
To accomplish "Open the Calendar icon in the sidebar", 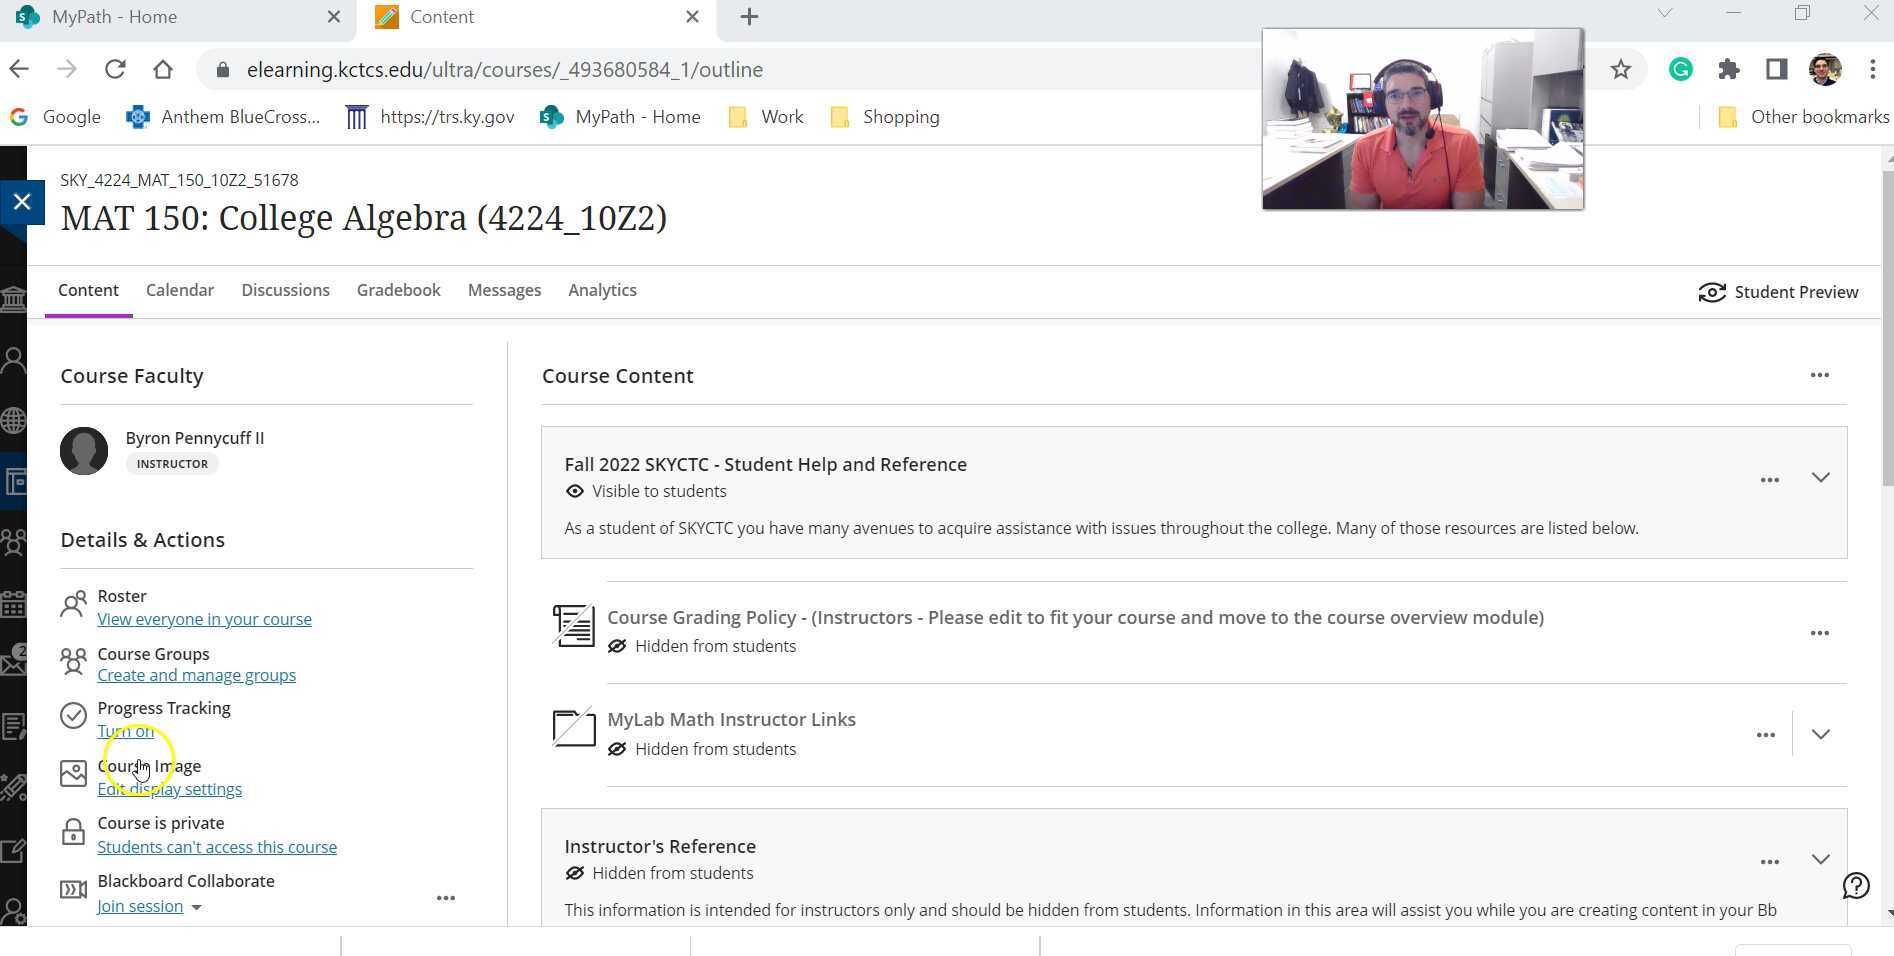I will pos(14,604).
